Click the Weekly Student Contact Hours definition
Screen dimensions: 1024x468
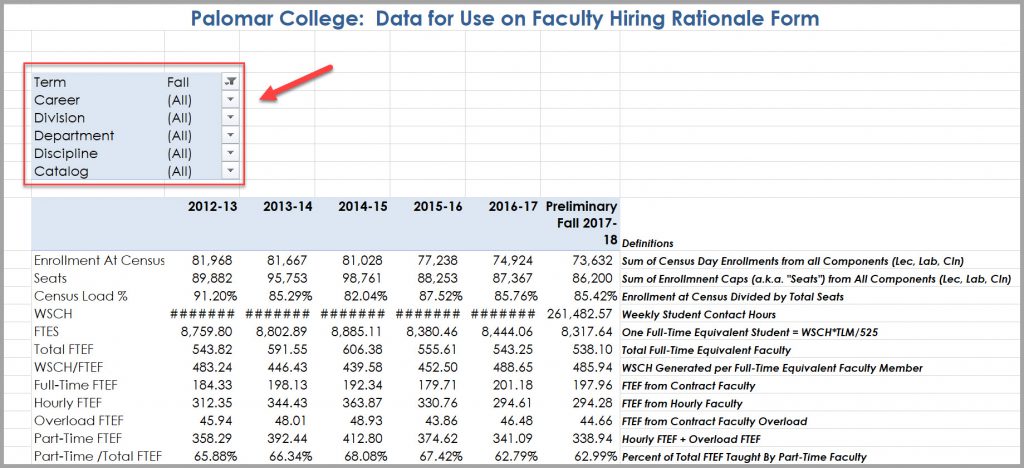(x=699, y=315)
